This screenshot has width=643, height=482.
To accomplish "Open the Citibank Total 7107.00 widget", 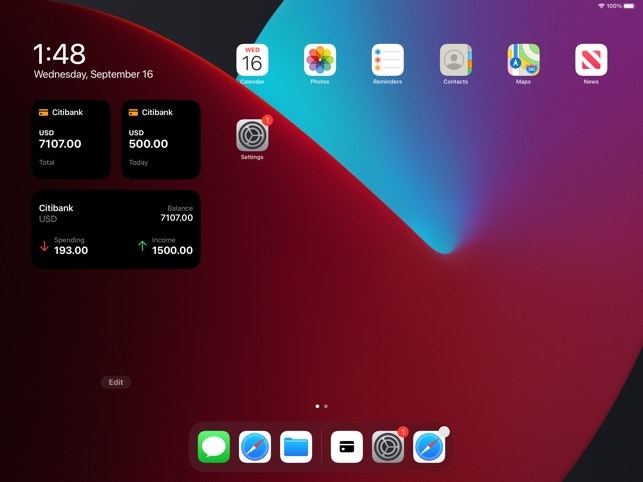I will pos(71,139).
